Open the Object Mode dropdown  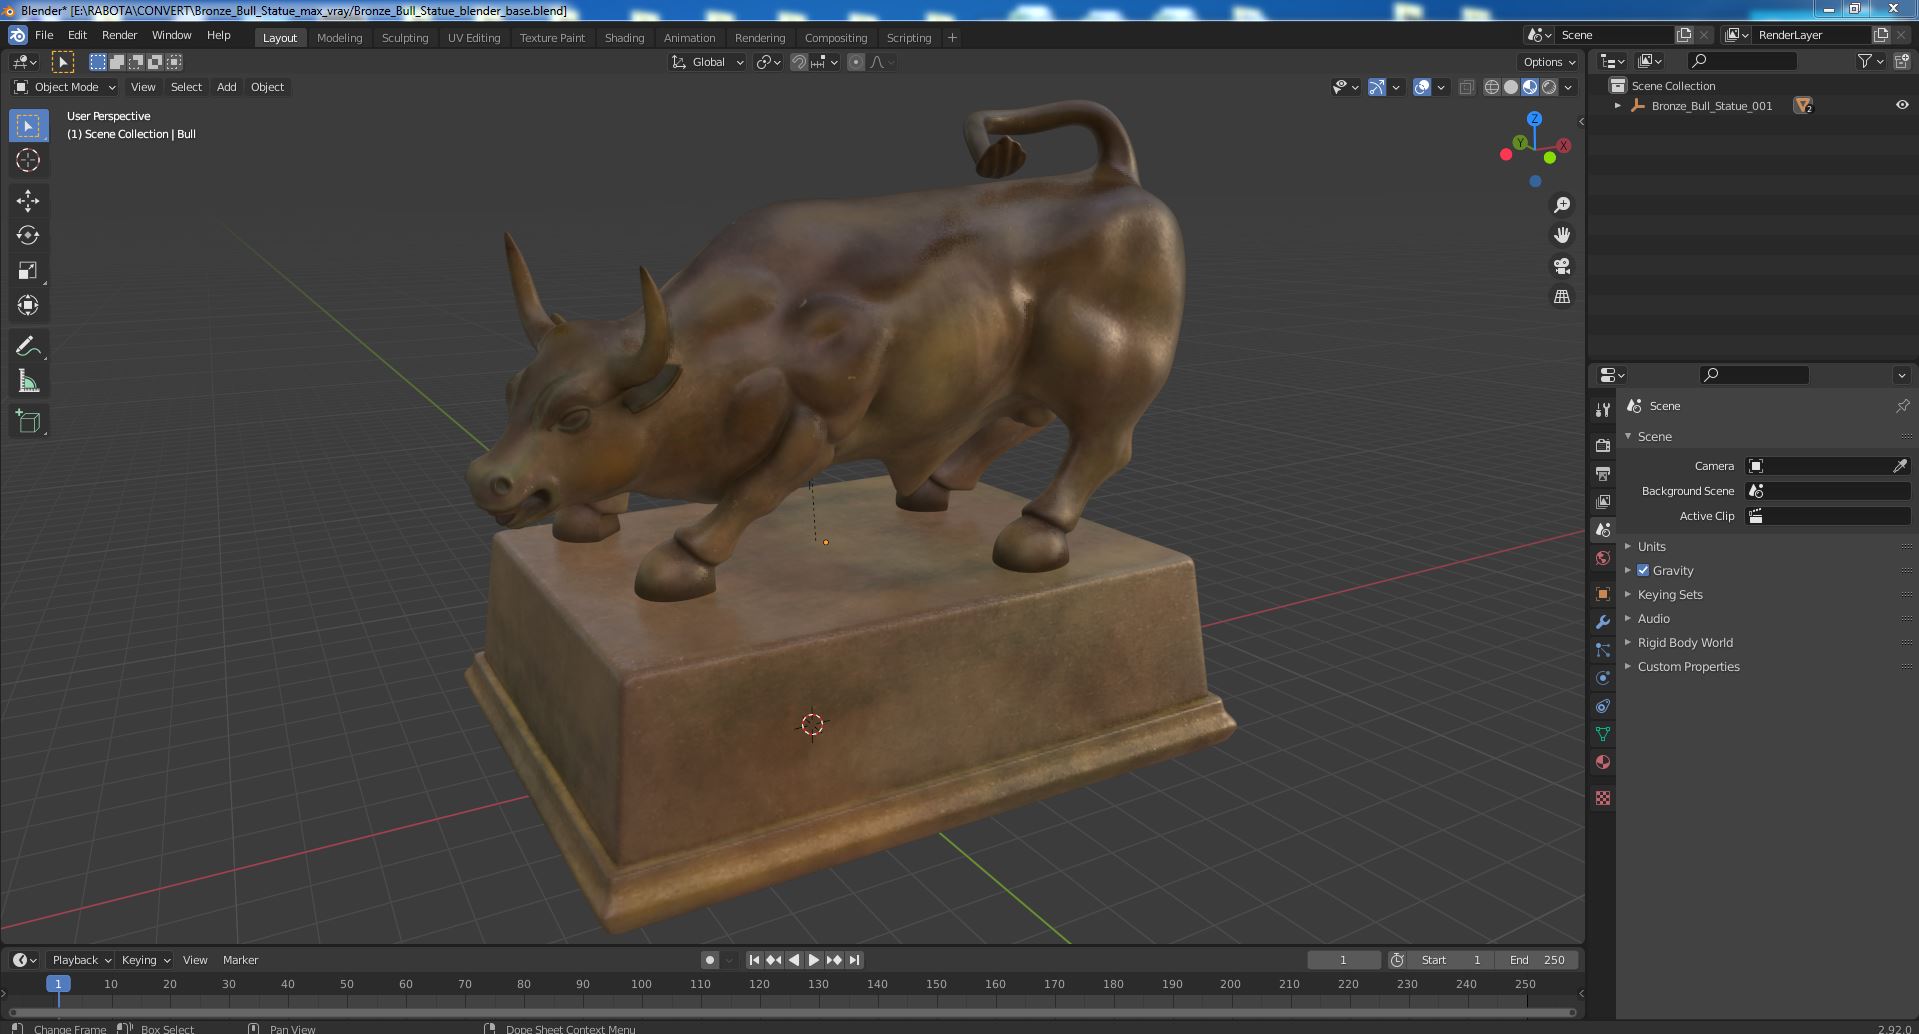(x=65, y=87)
